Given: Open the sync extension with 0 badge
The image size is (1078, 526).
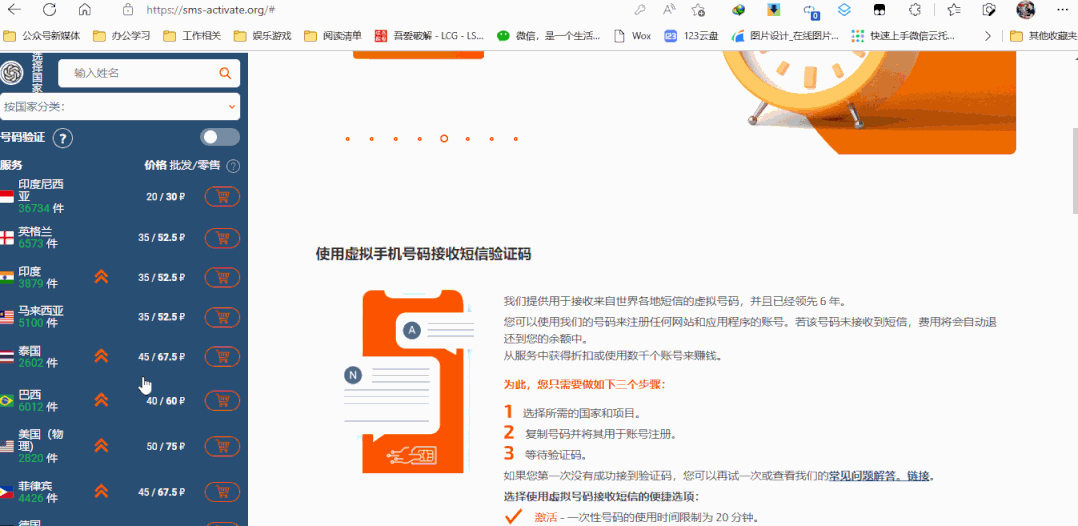Looking at the screenshot, I should (811, 10).
